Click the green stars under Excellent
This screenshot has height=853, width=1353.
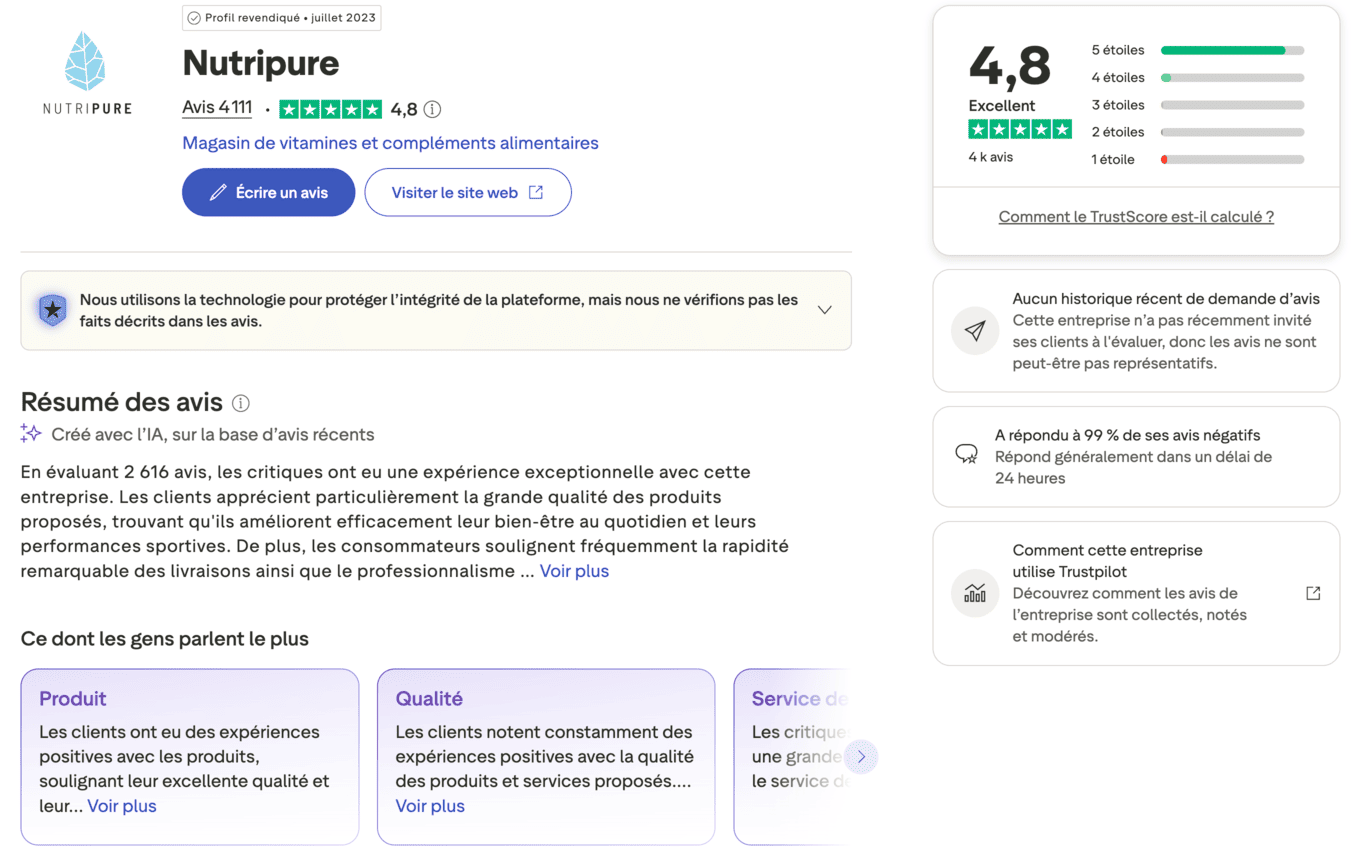coord(1020,129)
